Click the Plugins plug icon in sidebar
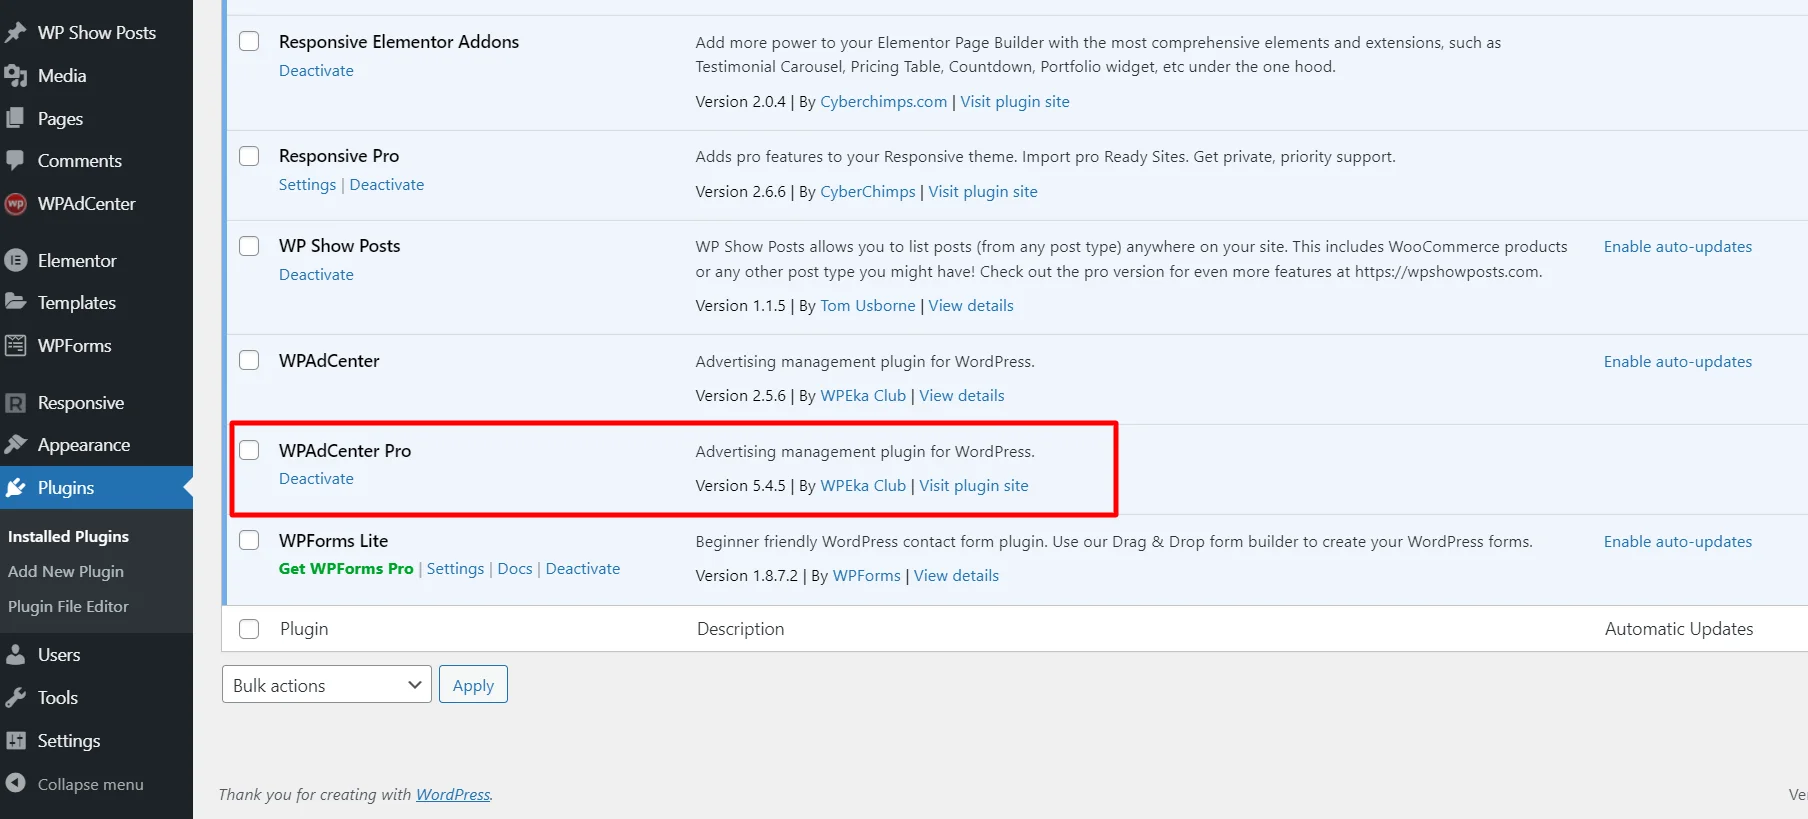This screenshot has width=1808, height=819. [15, 487]
